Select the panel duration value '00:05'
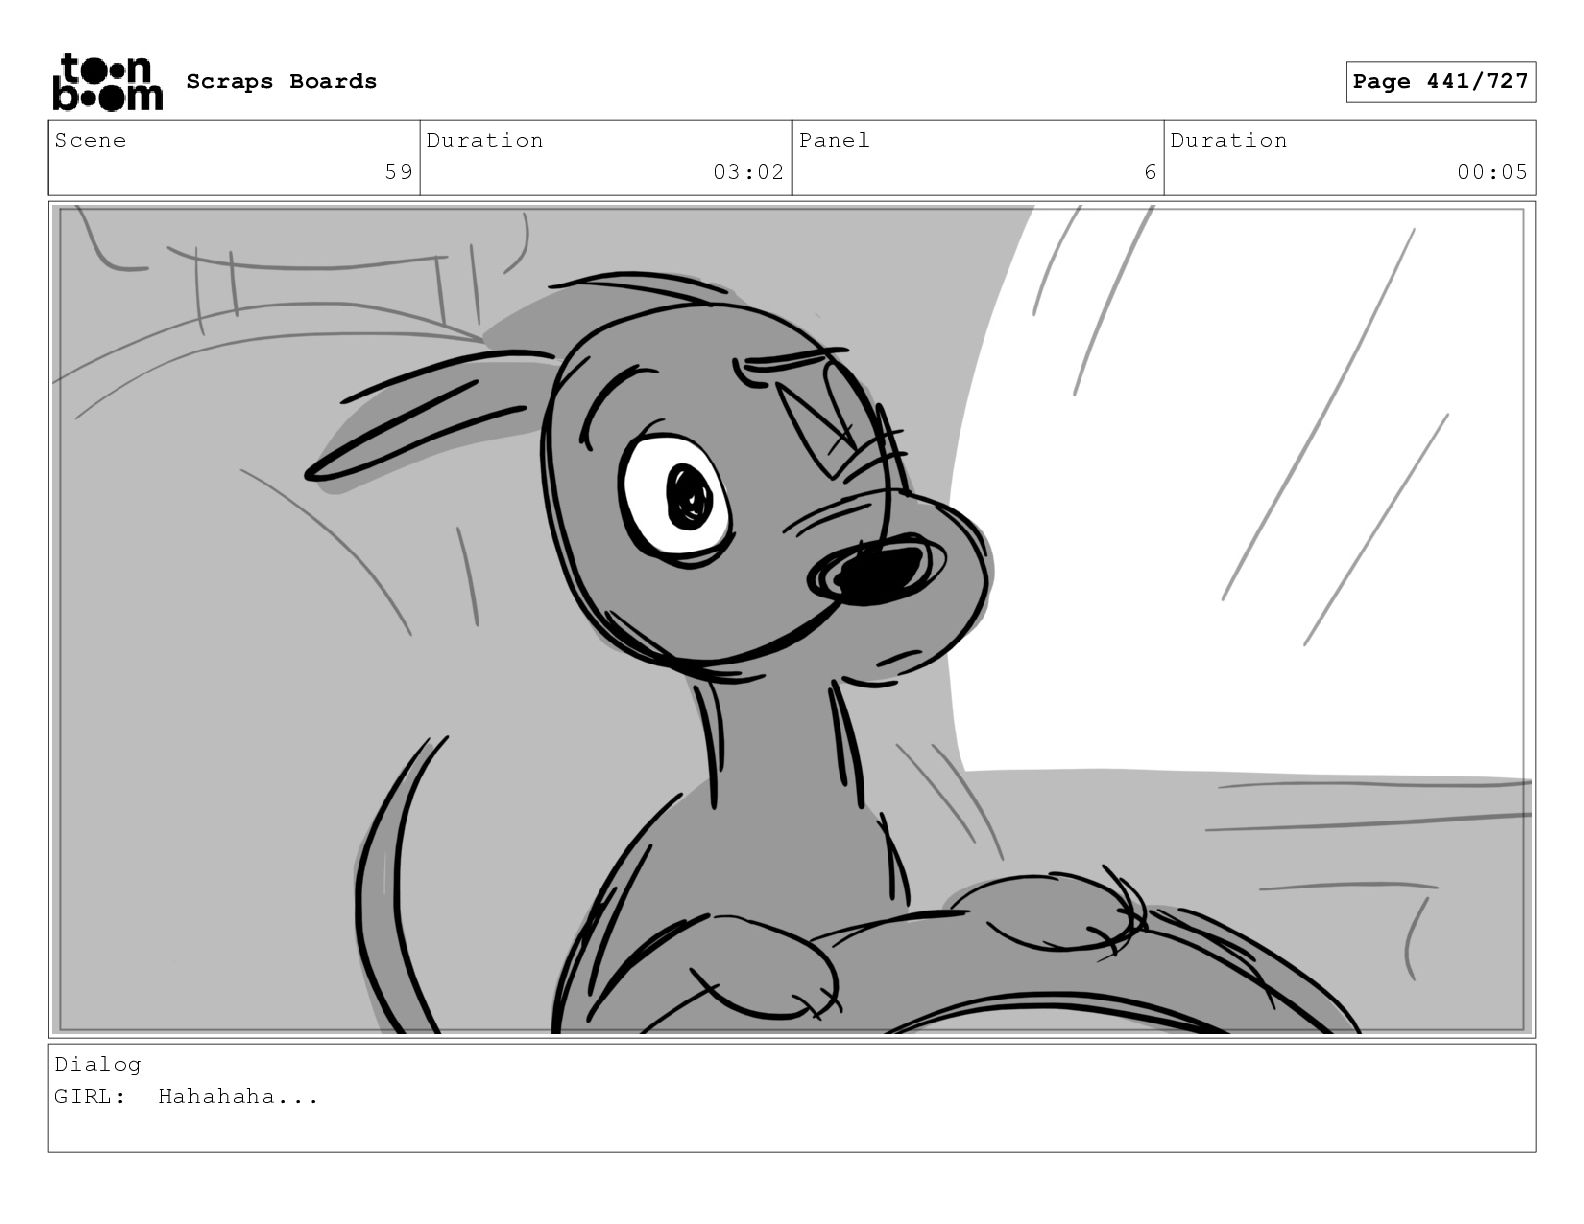1584x1224 pixels. pyautogui.click(x=1492, y=172)
